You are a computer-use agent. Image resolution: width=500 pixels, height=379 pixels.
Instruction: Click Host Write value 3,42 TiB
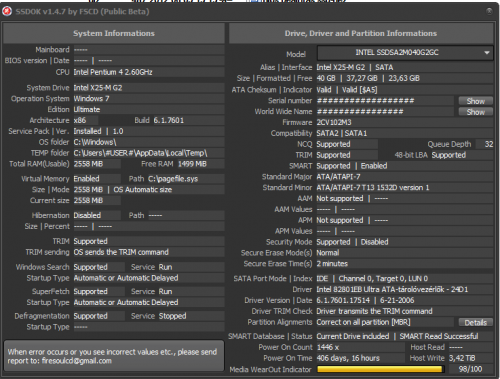pyautogui.click(x=462, y=358)
